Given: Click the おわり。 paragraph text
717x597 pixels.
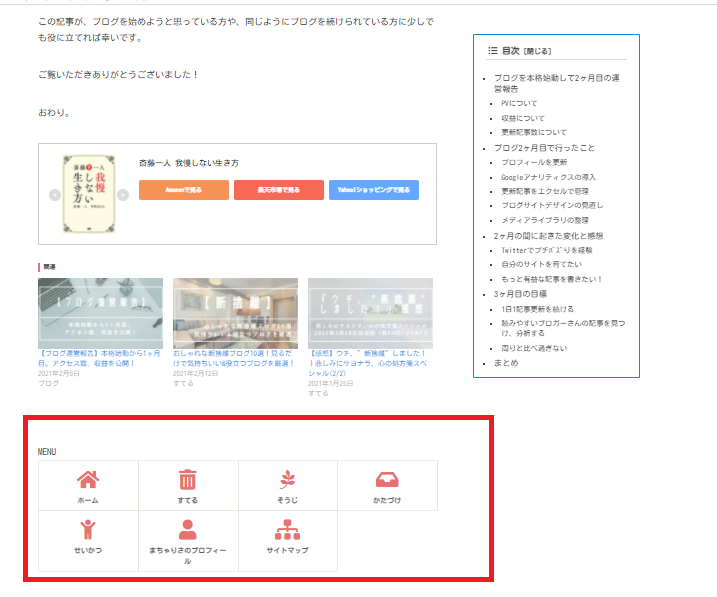Looking at the screenshot, I should point(54,112).
